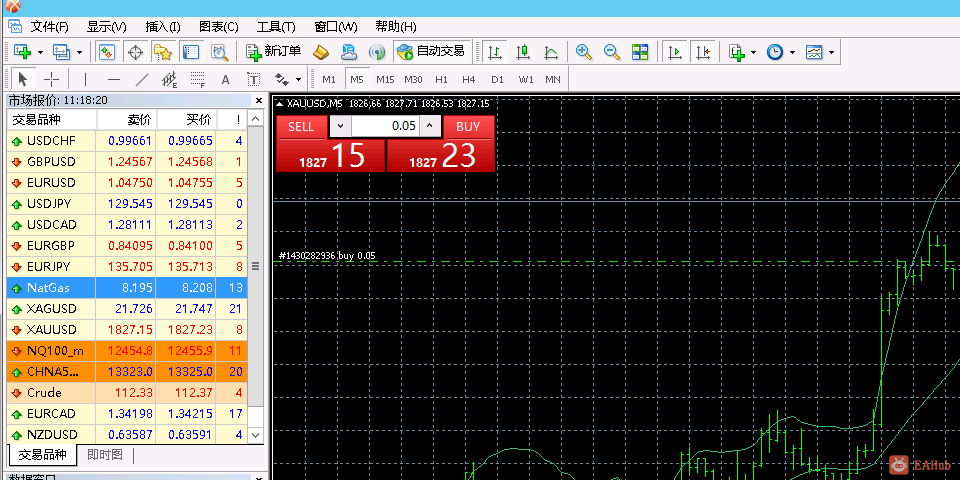Click the zoom in magnifier icon
960x480 pixels.
[x=584, y=51]
